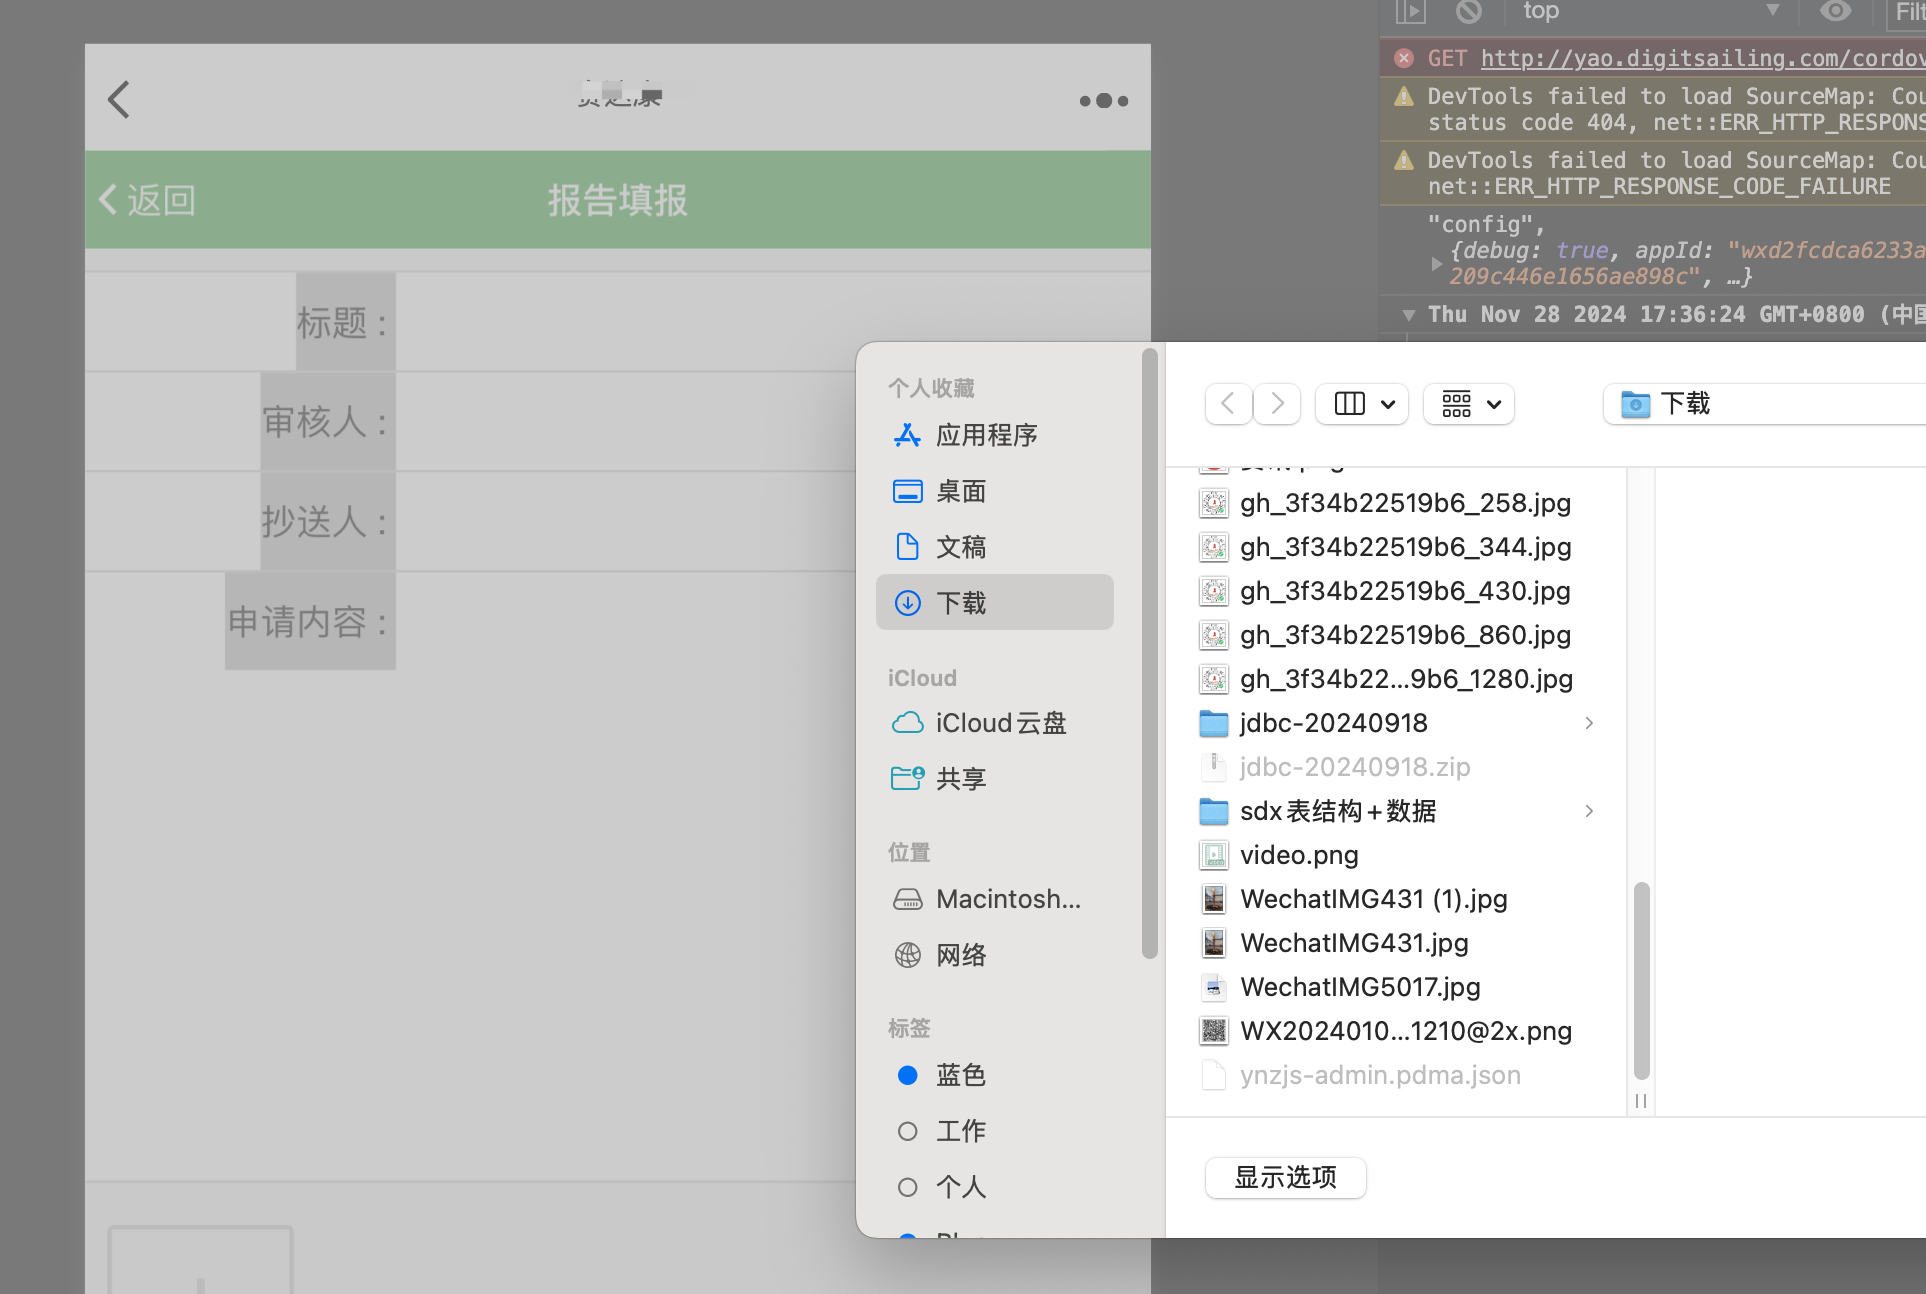Screen dimensions: 1926x1294
Task: Select WechatIMG5017.jpg file
Action: coord(1359,987)
